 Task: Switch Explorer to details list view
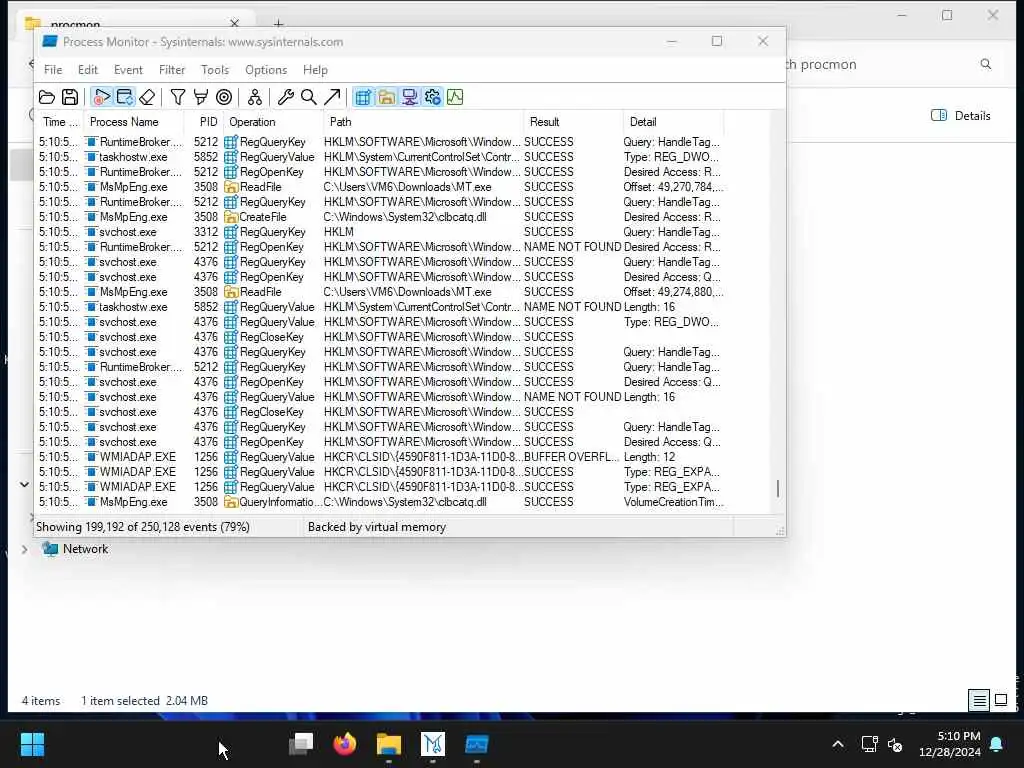pos(979,701)
